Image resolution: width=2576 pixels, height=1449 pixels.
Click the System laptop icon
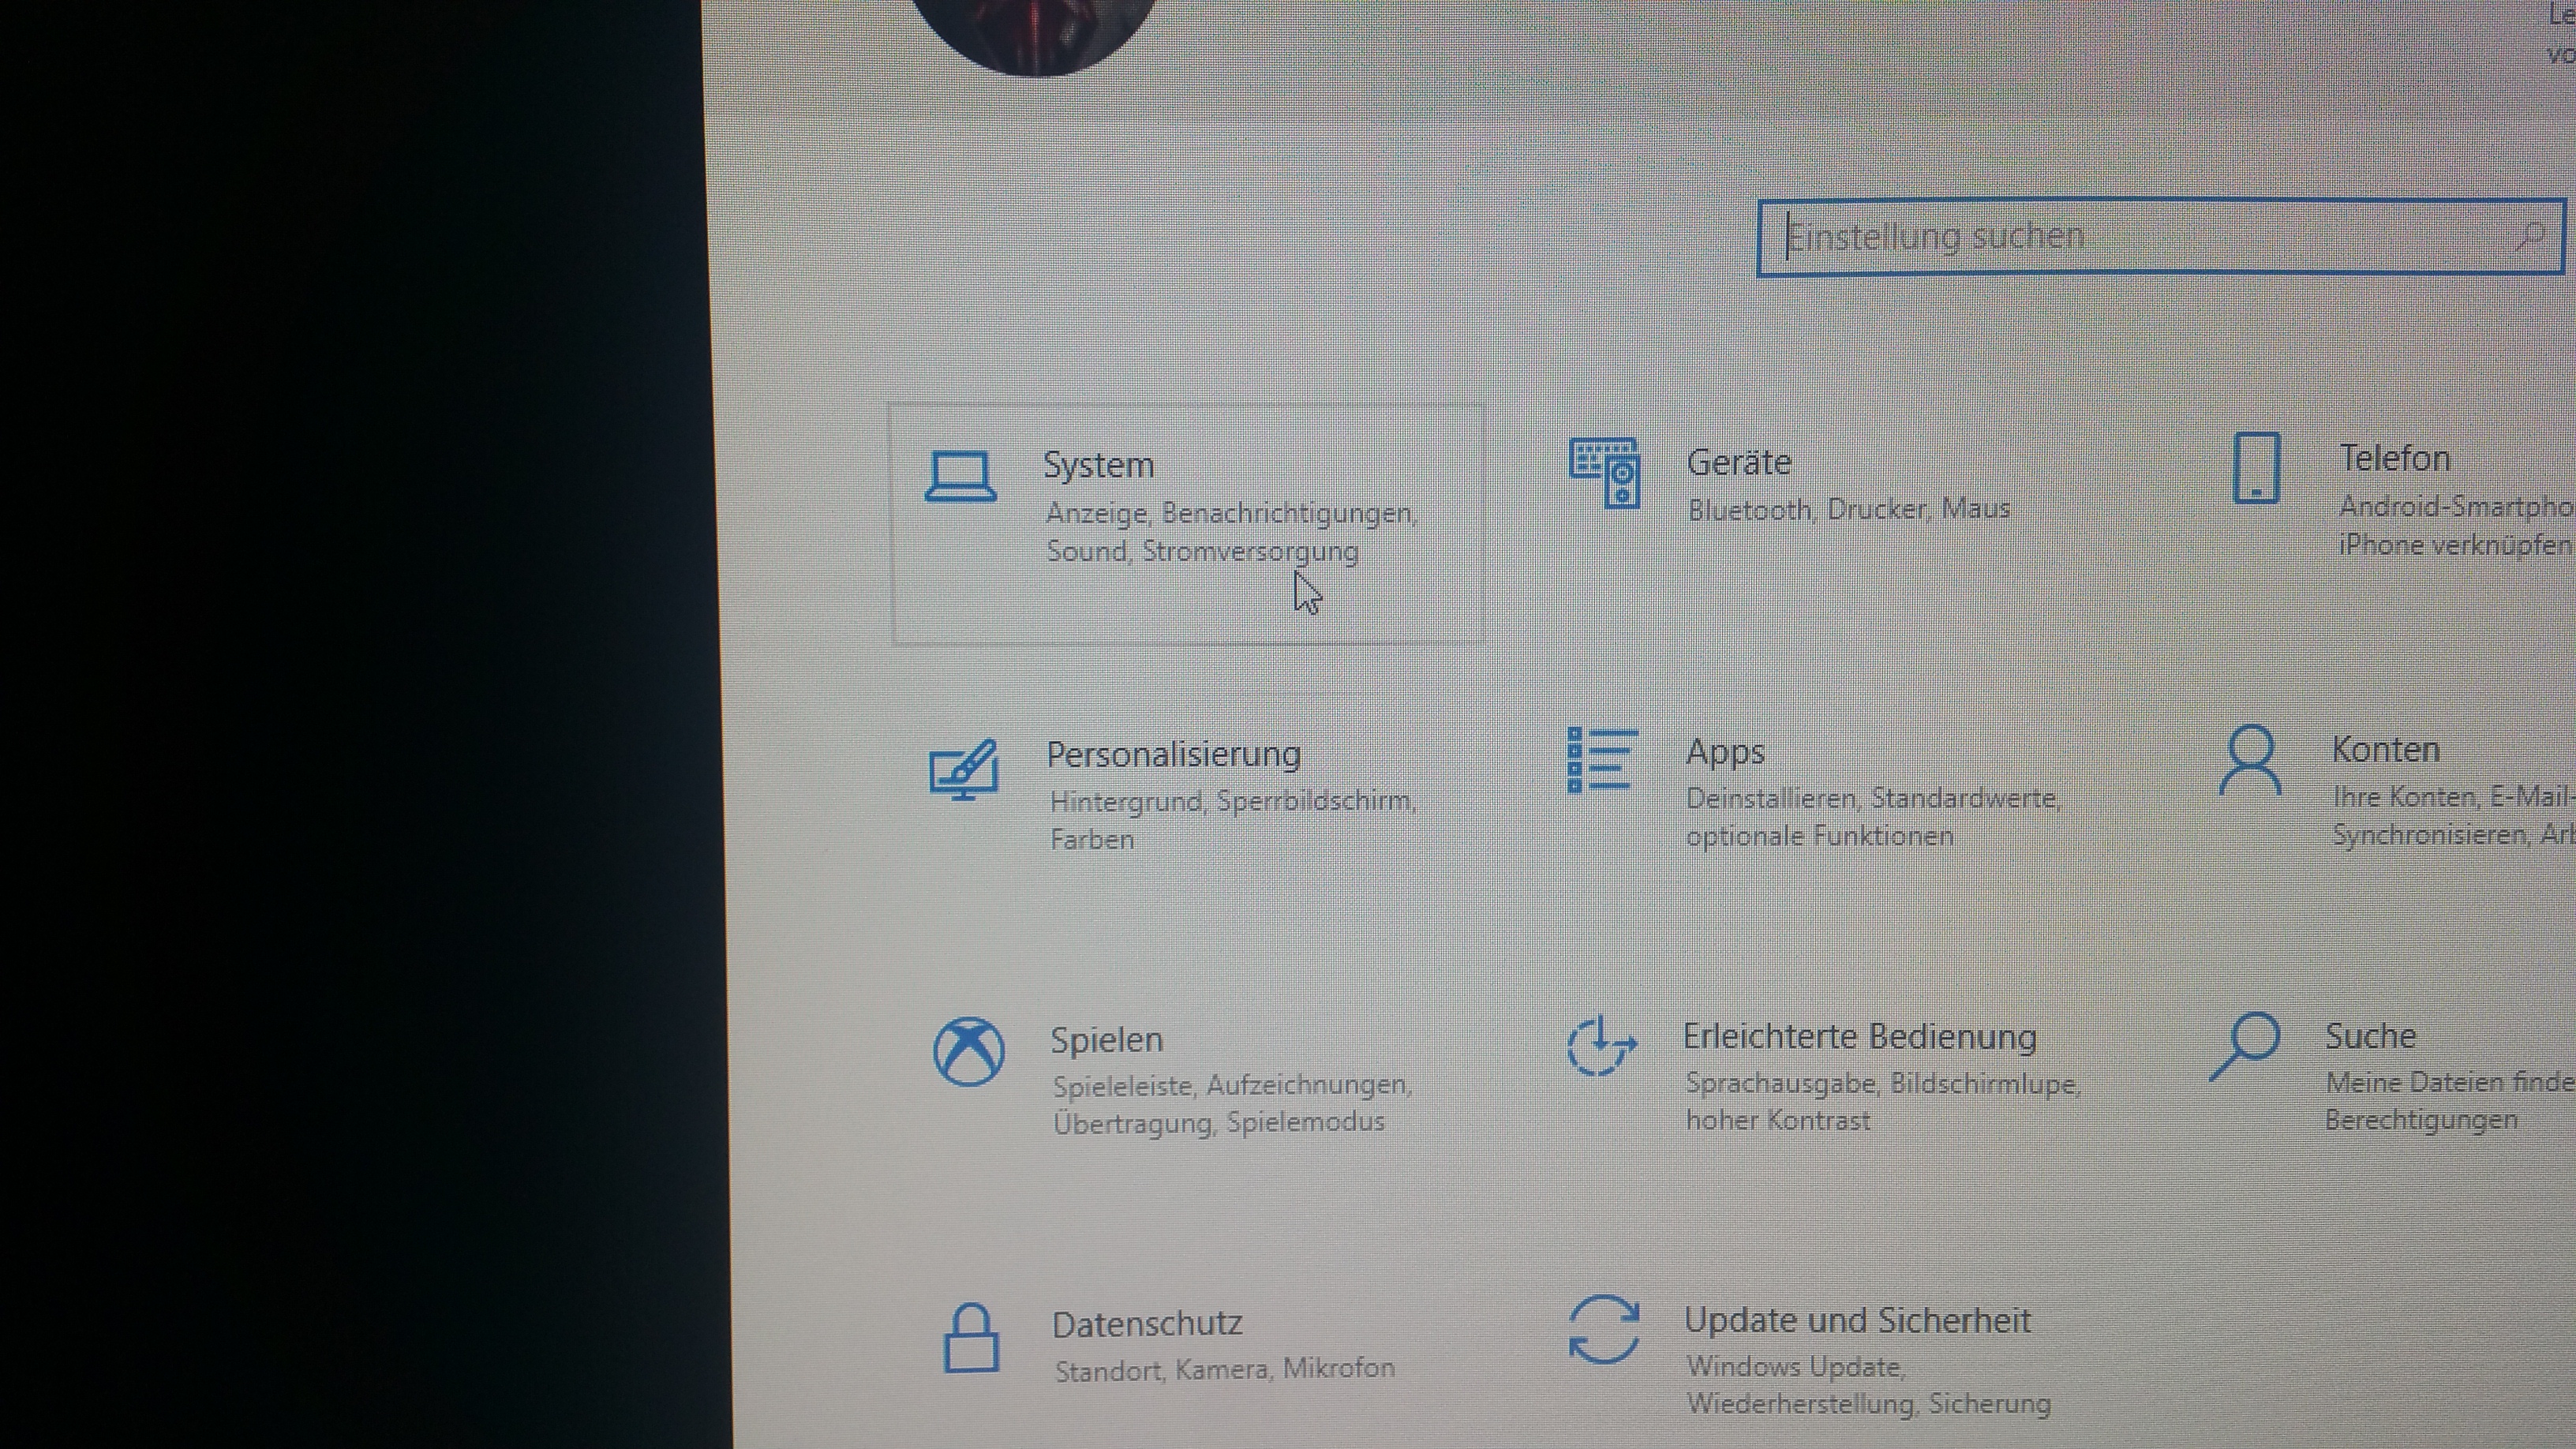(x=960, y=477)
